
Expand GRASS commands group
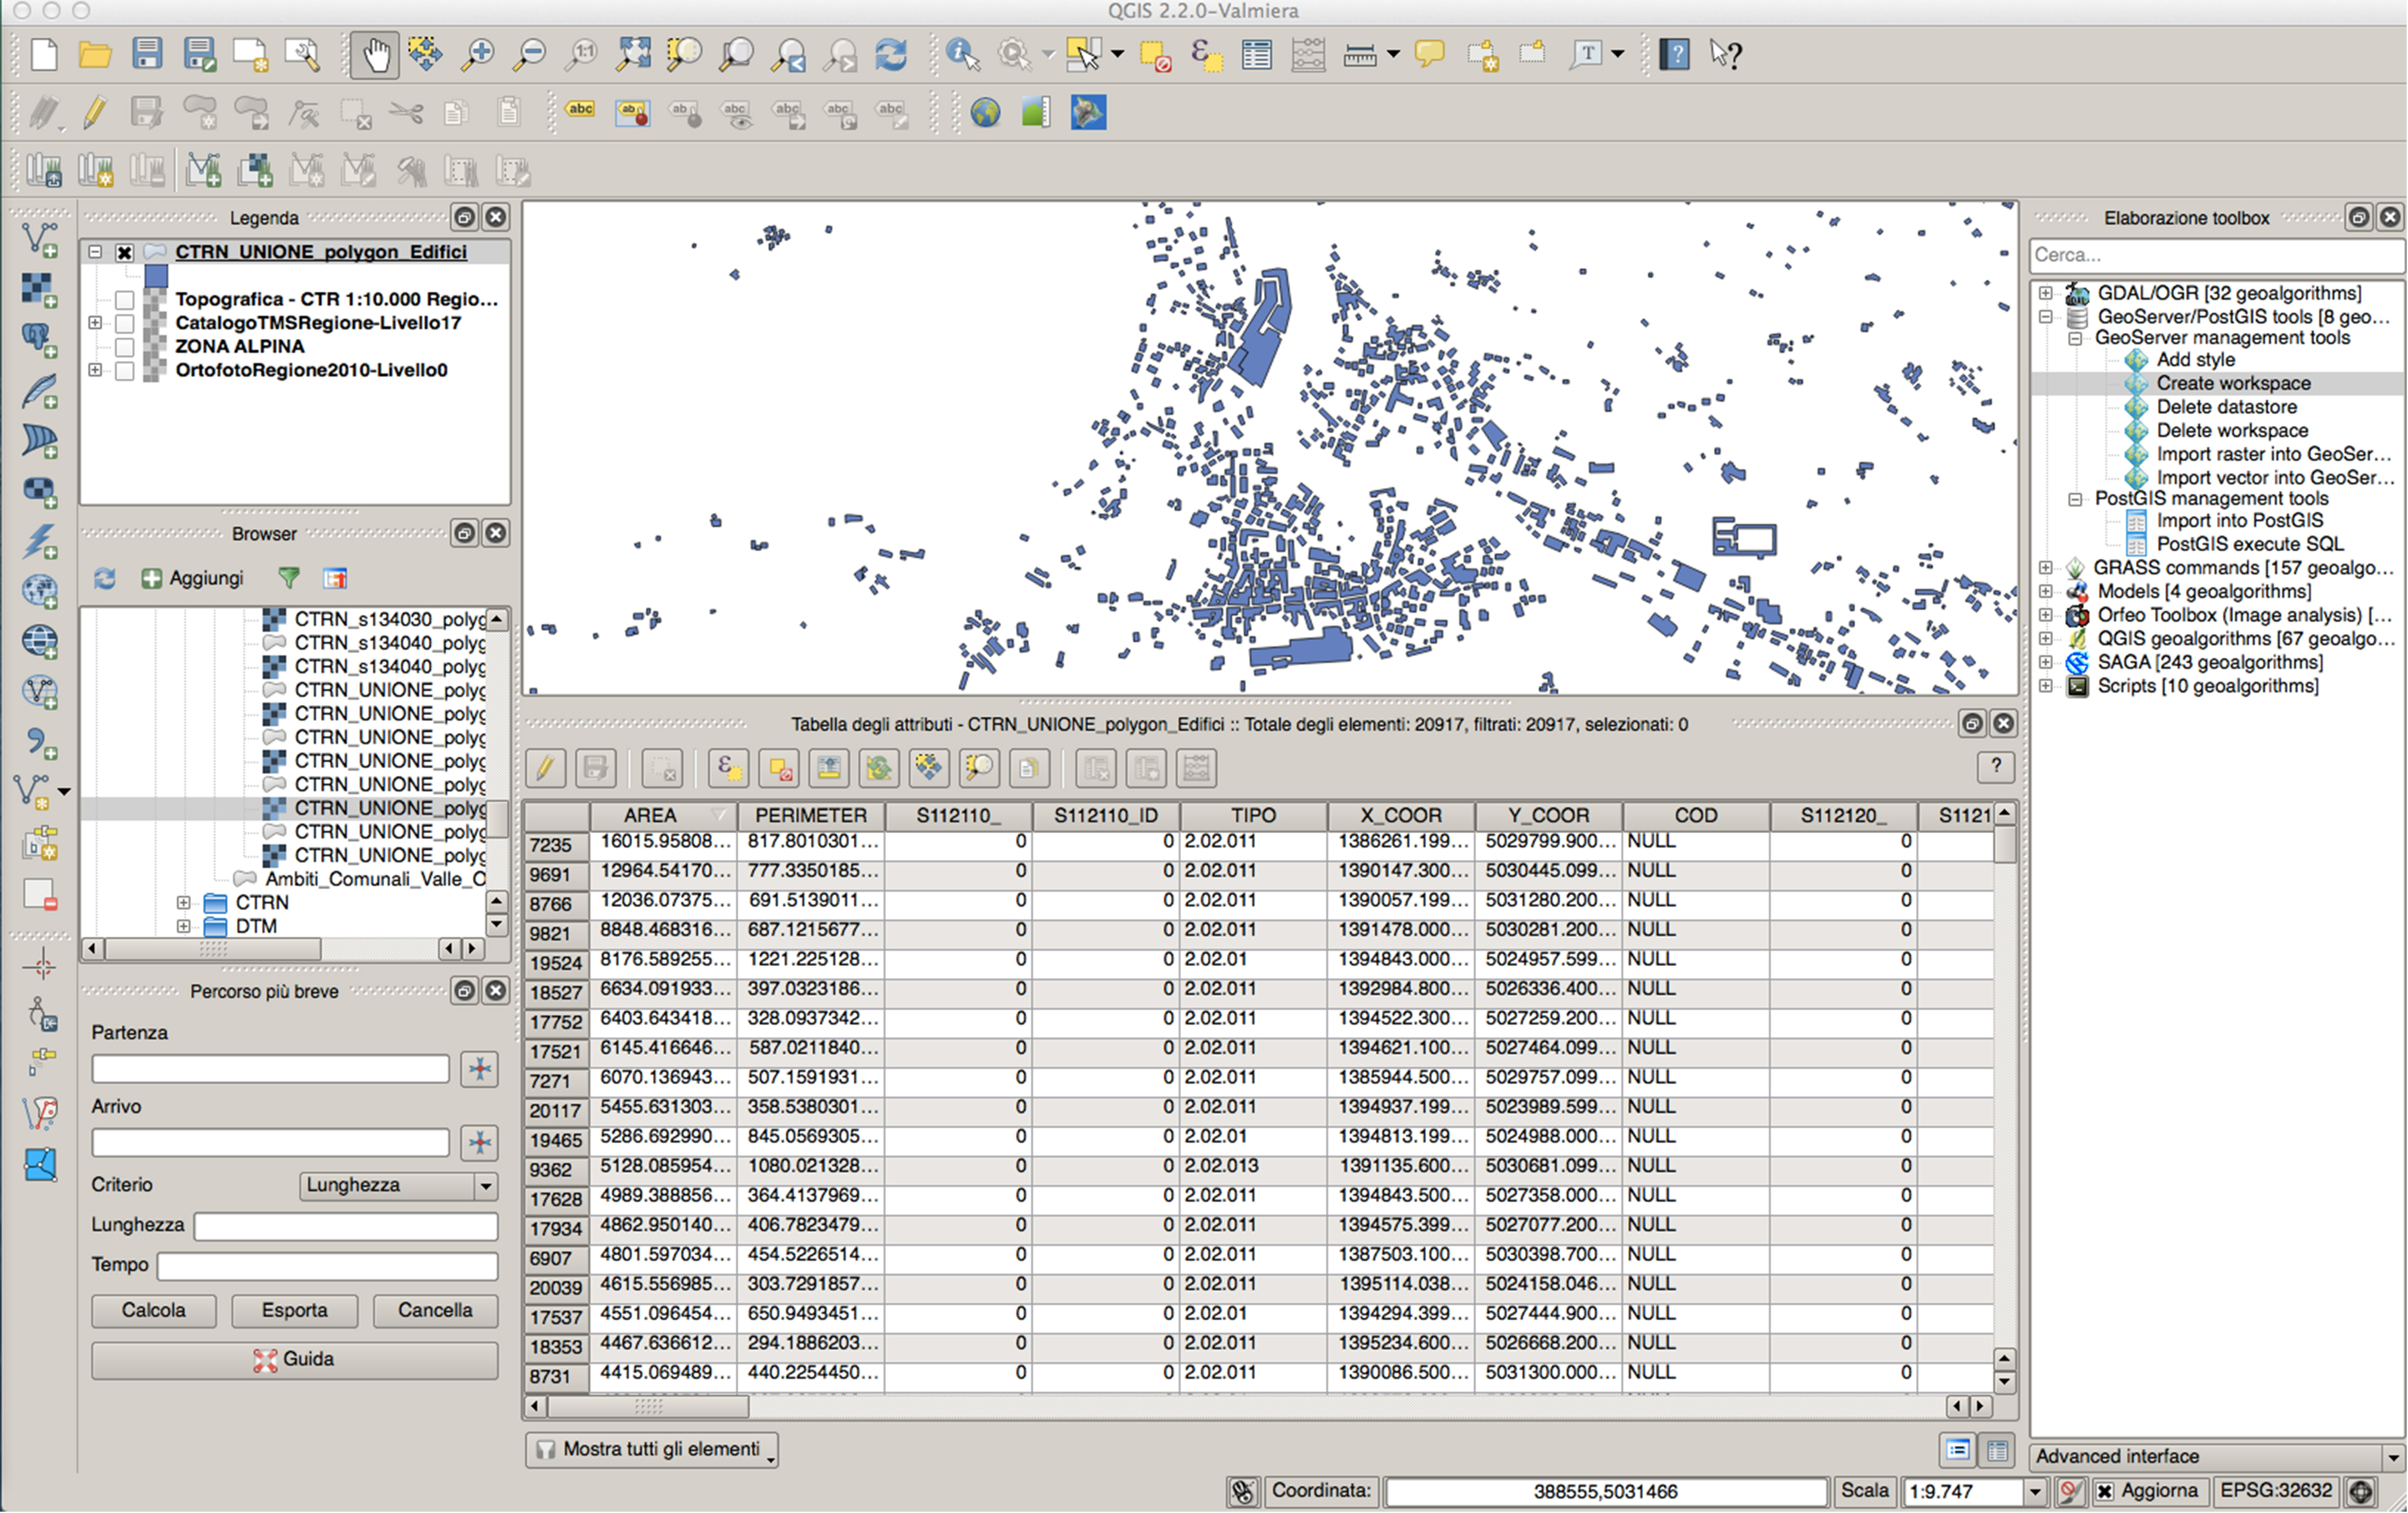[2046, 568]
